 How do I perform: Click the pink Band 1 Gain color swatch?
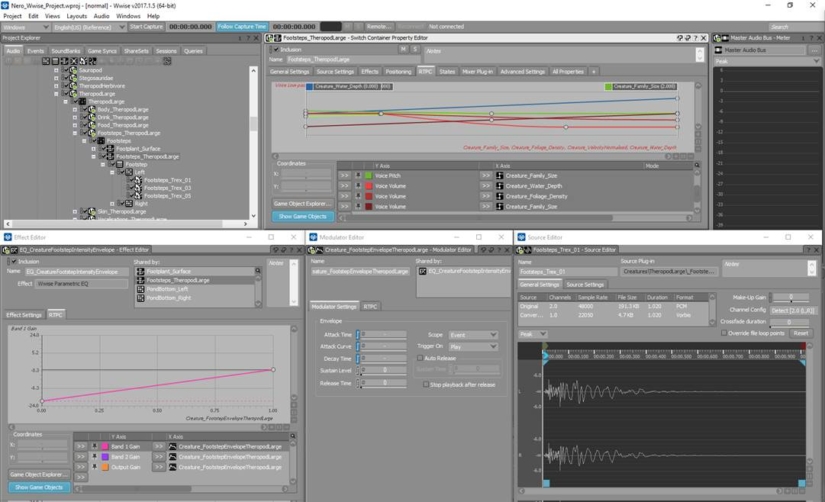(105, 446)
